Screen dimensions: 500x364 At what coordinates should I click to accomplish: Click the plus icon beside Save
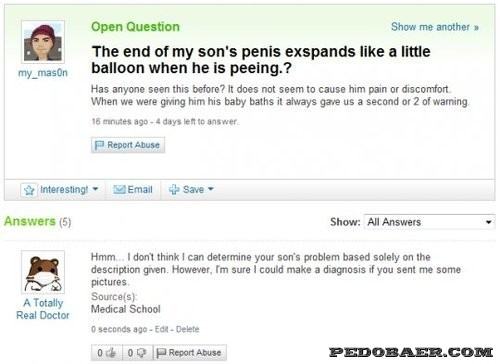pyautogui.click(x=174, y=189)
